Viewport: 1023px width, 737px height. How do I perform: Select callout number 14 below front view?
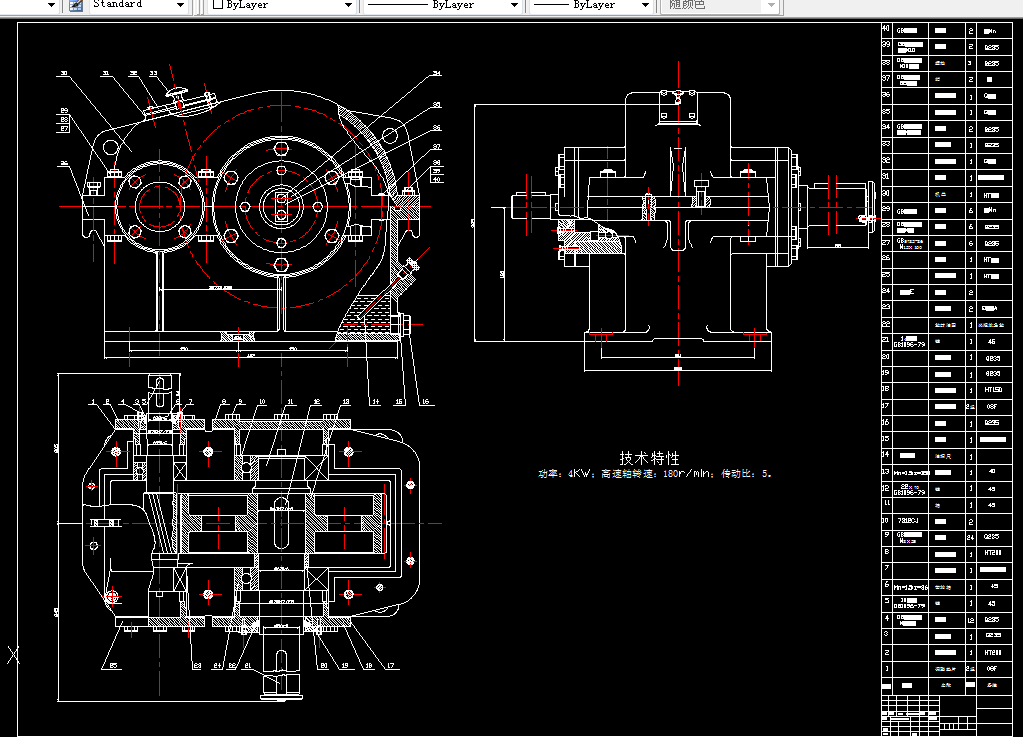pos(375,402)
